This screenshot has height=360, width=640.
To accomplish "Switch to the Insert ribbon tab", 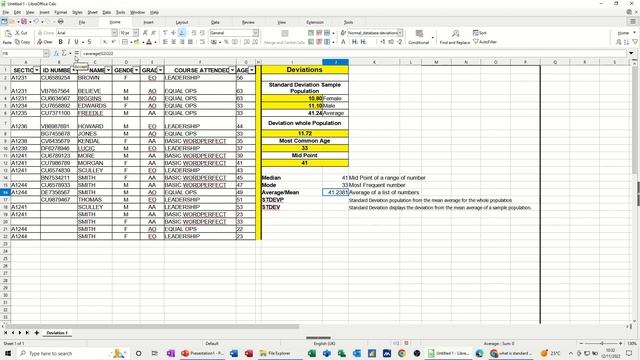I will point(149,22).
